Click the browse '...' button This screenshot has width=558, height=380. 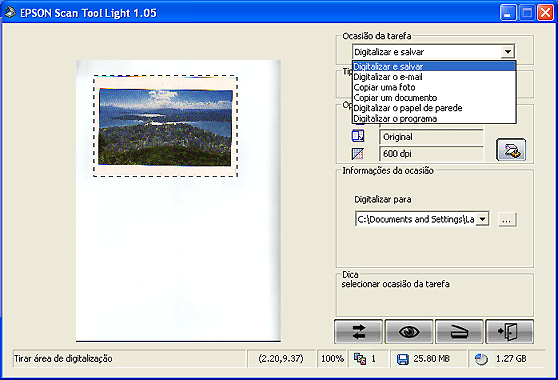tap(507, 220)
